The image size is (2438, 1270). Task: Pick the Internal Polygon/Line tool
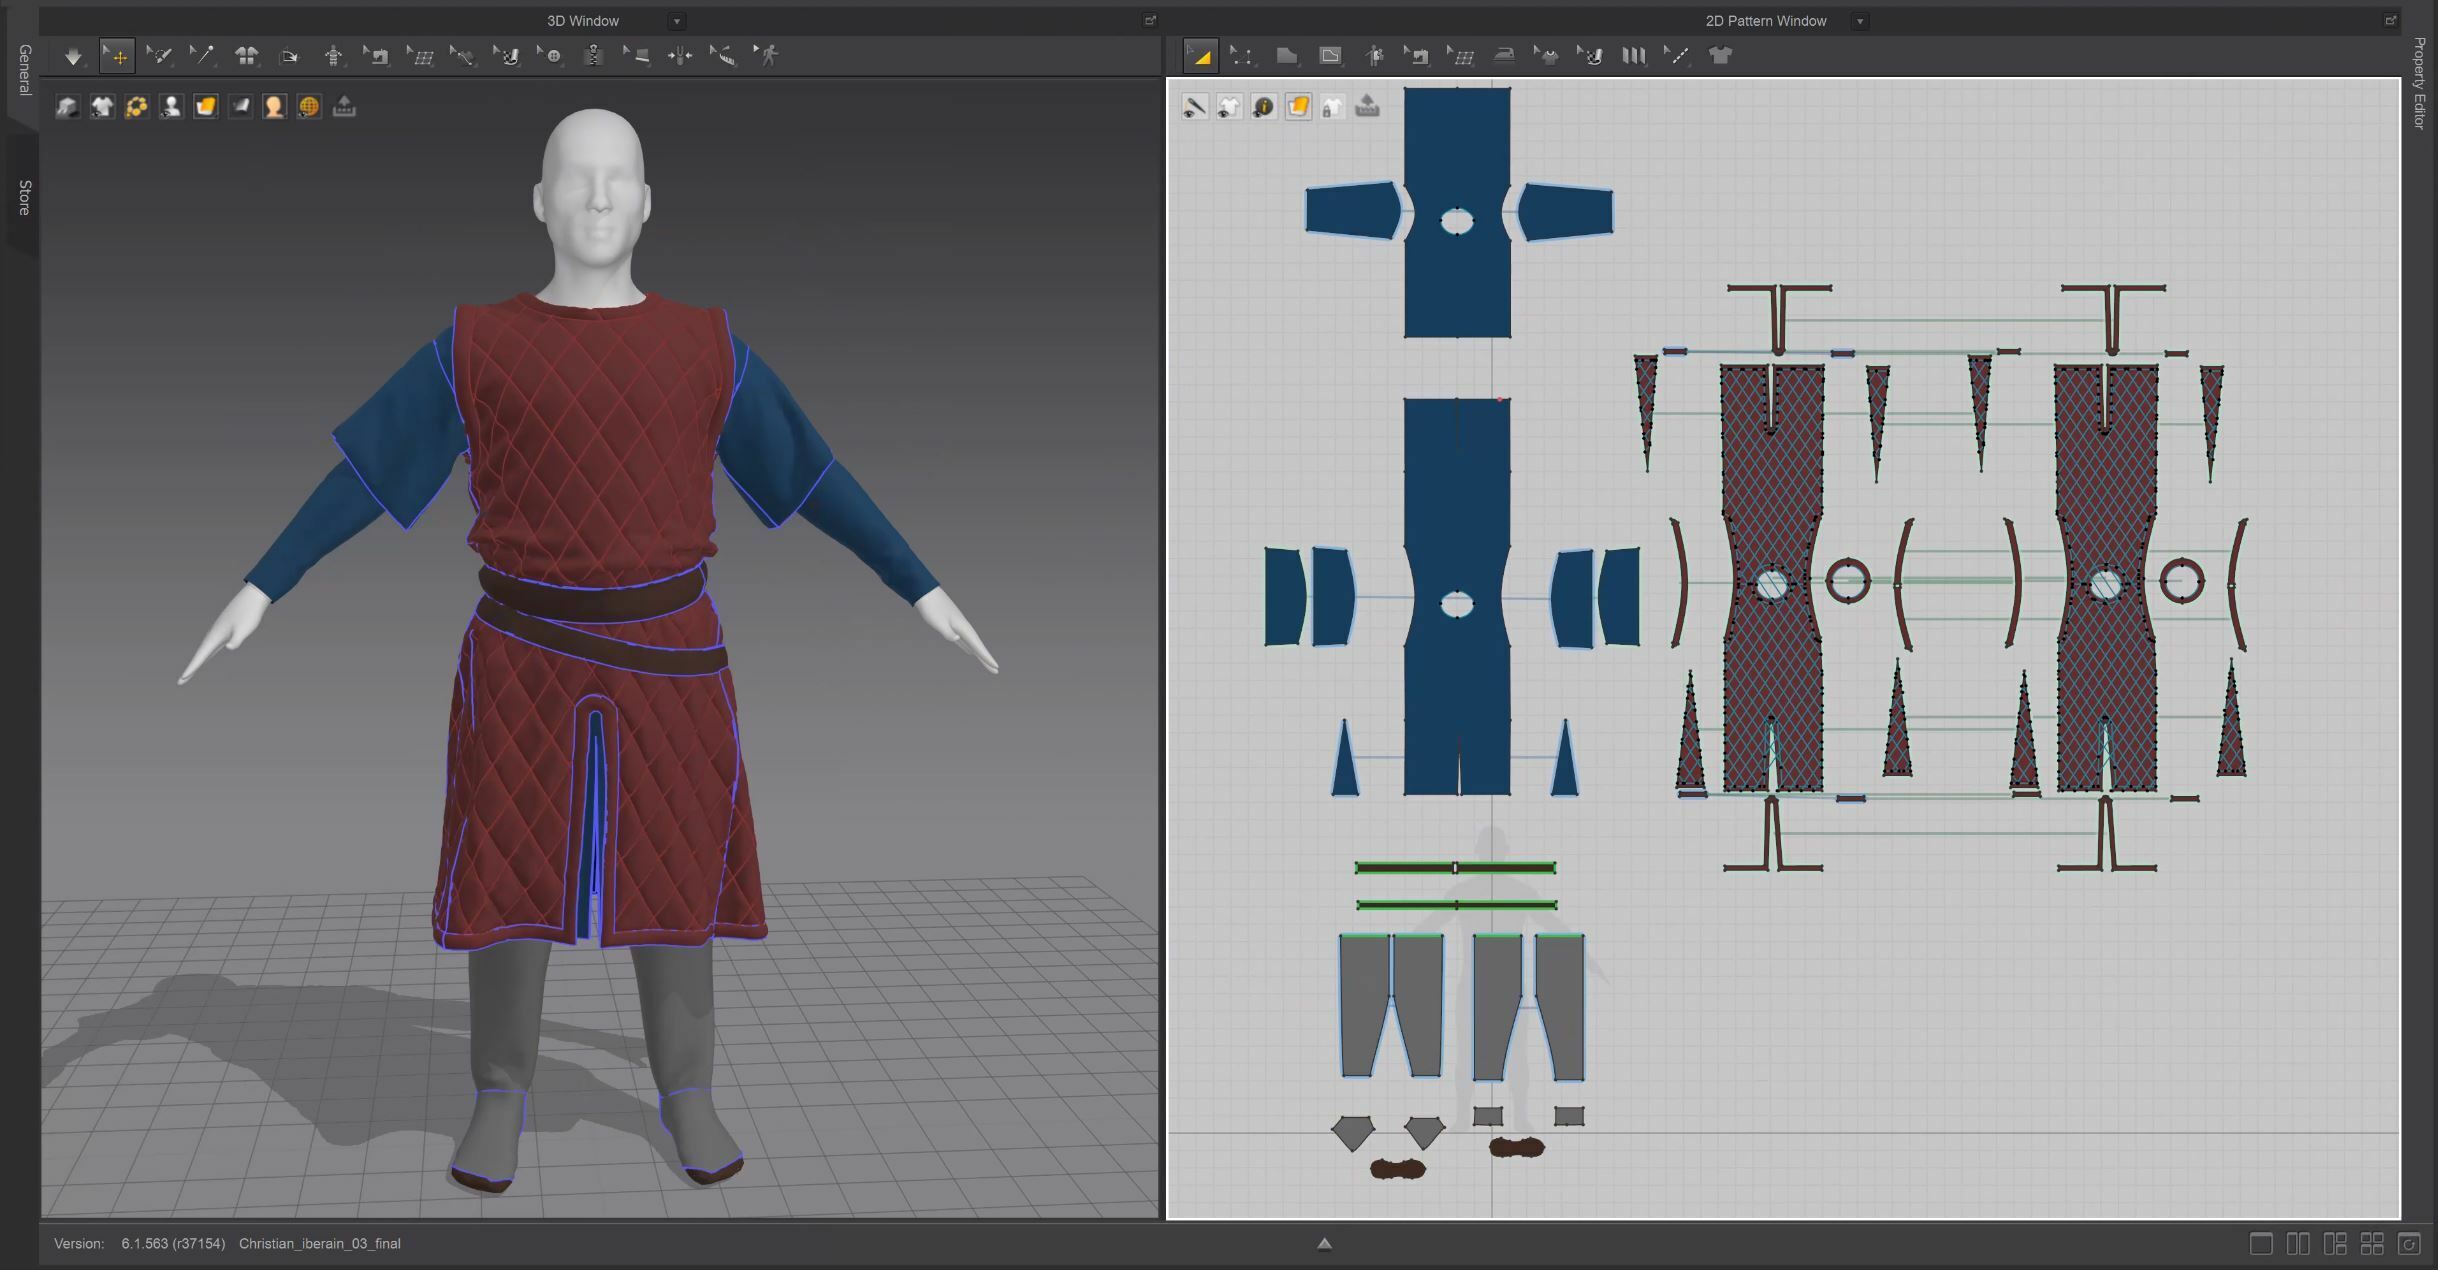tap(1330, 56)
